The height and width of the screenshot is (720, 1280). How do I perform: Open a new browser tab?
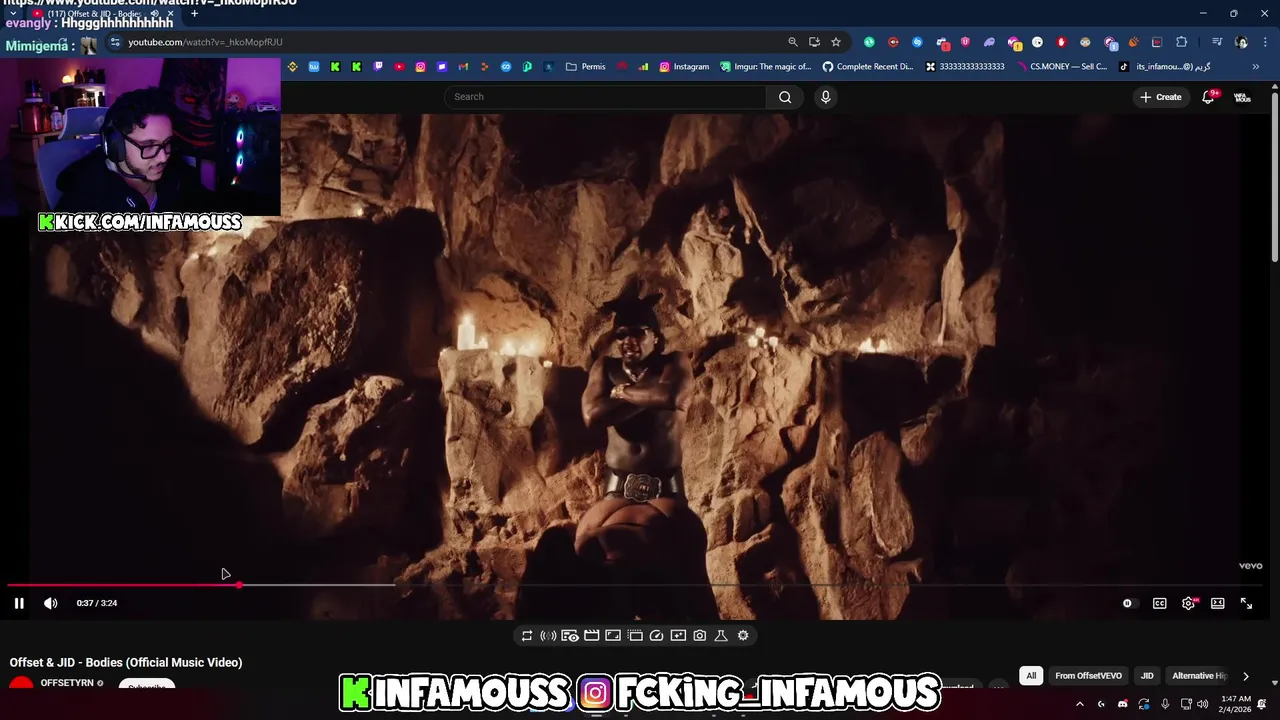(194, 14)
